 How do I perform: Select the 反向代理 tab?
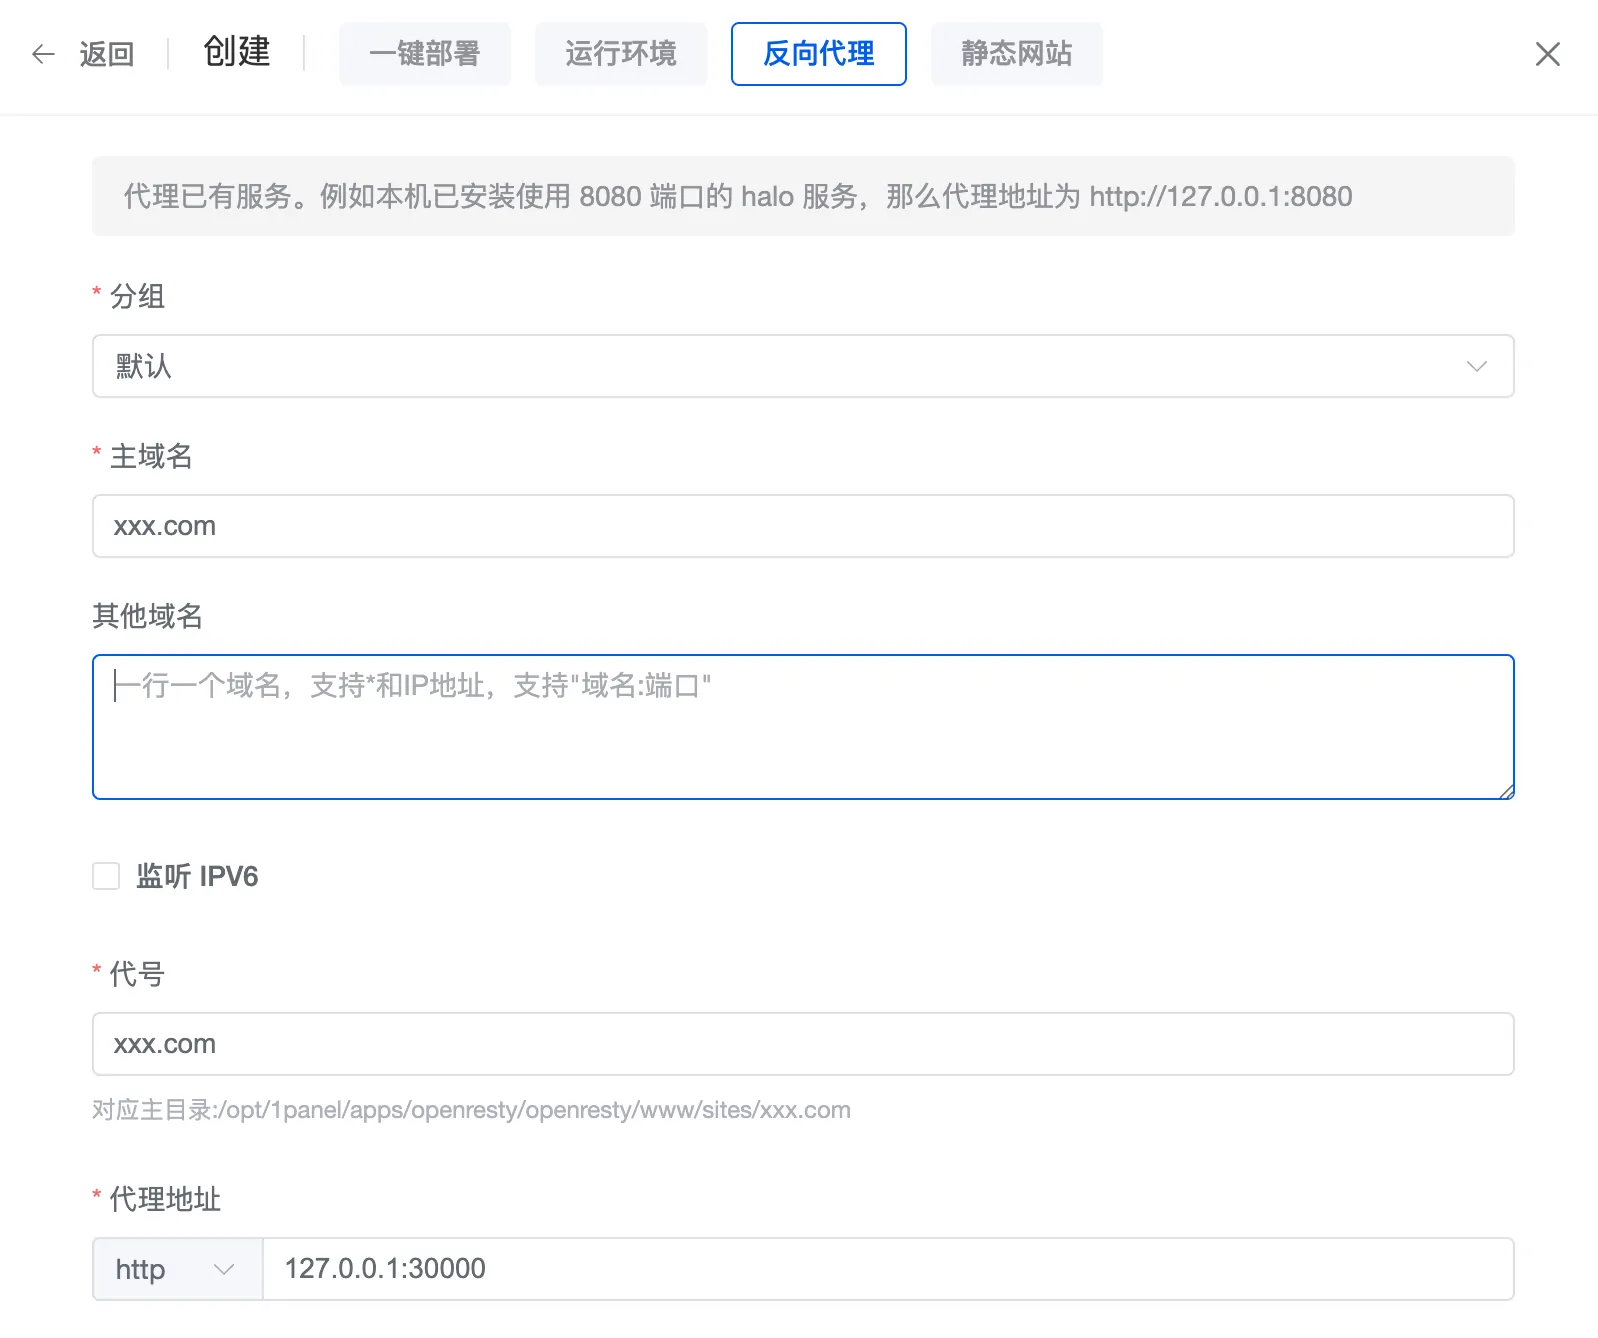pos(819,54)
